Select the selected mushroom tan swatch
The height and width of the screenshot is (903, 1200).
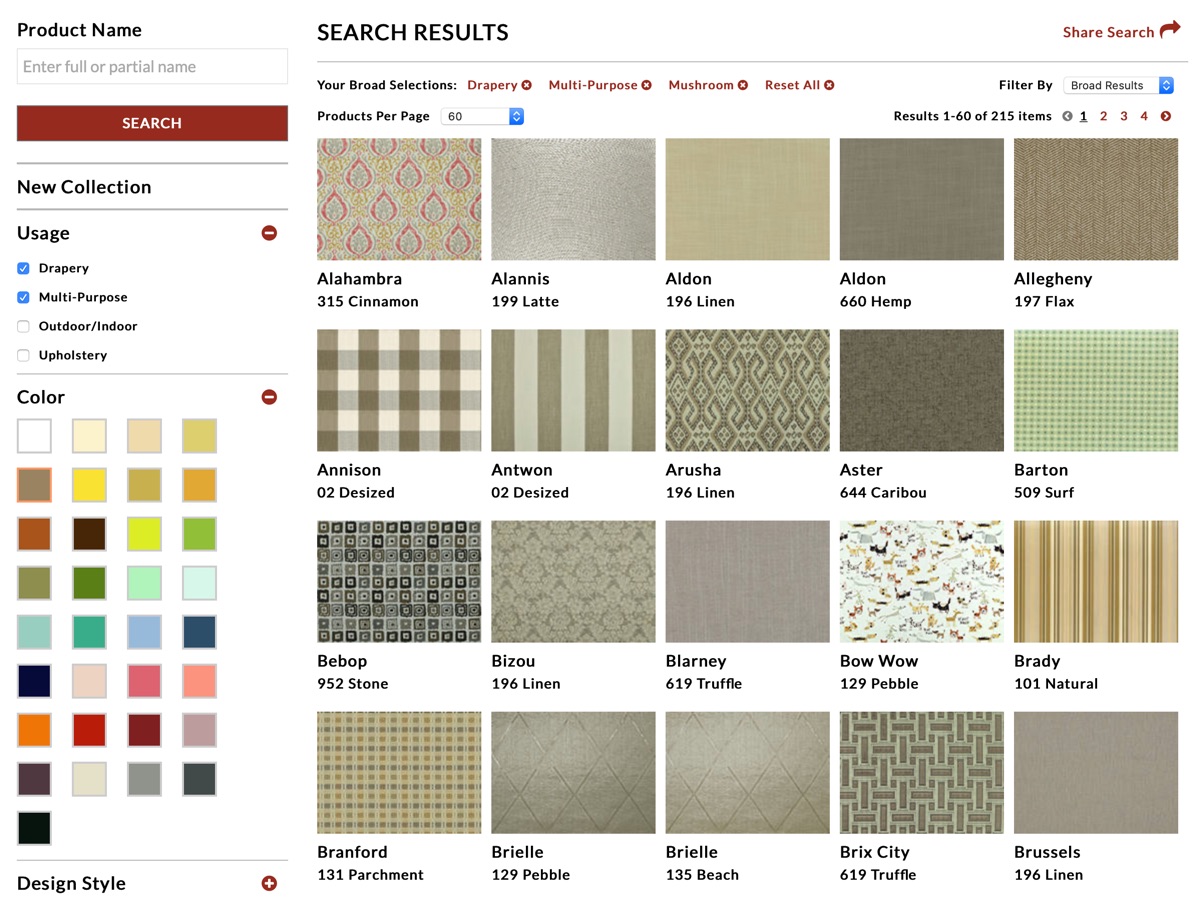click(34, 485)
